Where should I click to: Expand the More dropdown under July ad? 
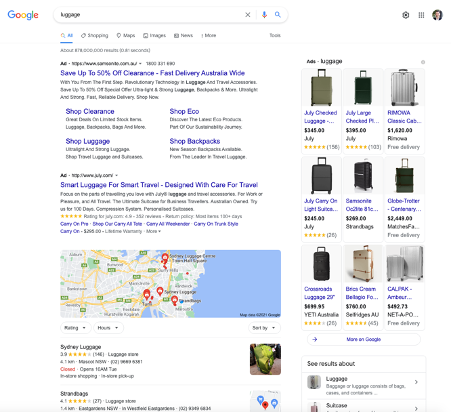[x=153, y=231]
